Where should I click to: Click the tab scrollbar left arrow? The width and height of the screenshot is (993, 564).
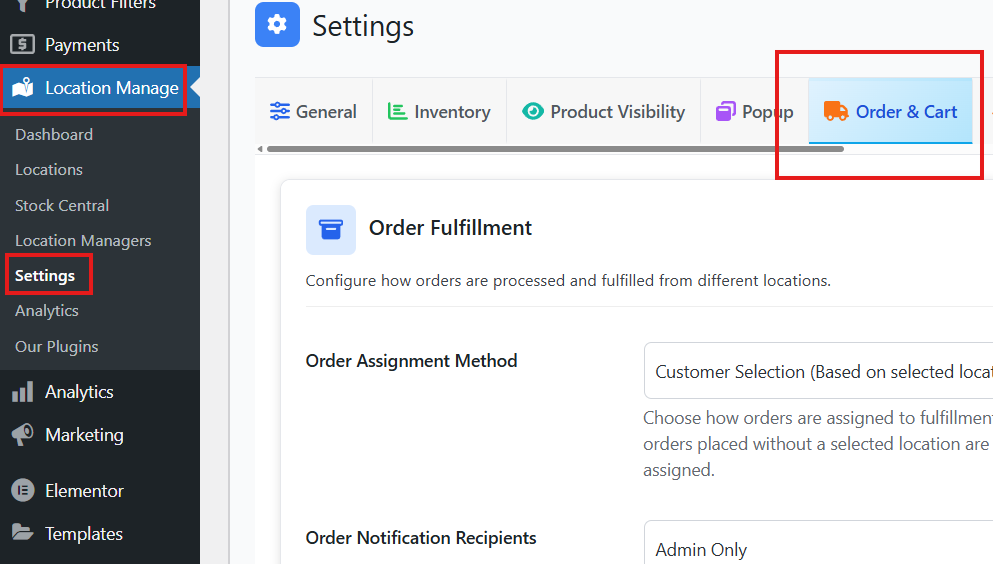click(x=260, y=149)
